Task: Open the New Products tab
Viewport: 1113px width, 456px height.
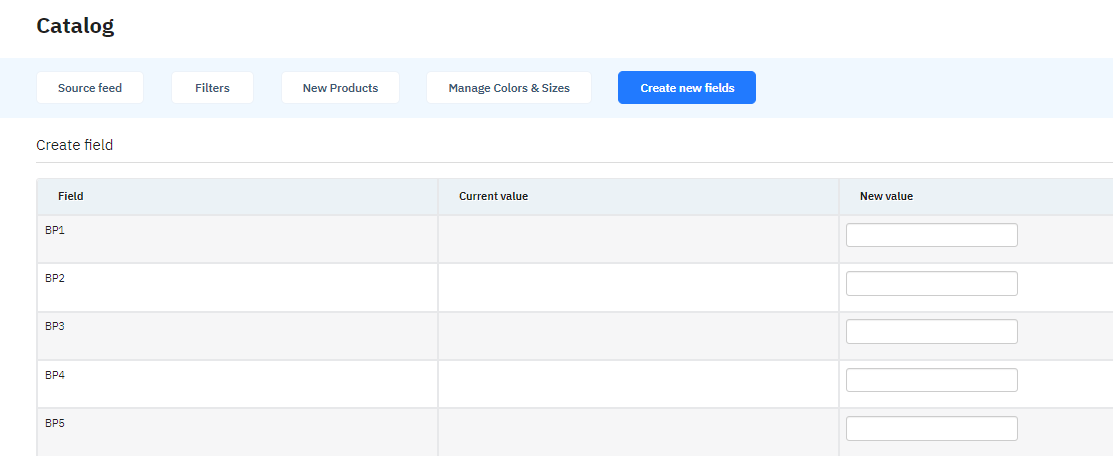Action: coord(340,88)
